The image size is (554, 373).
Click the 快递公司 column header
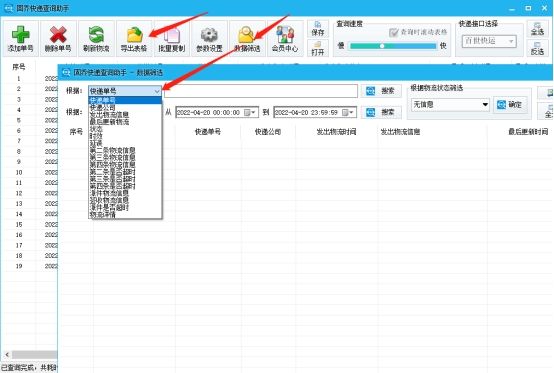coord(268,132)
